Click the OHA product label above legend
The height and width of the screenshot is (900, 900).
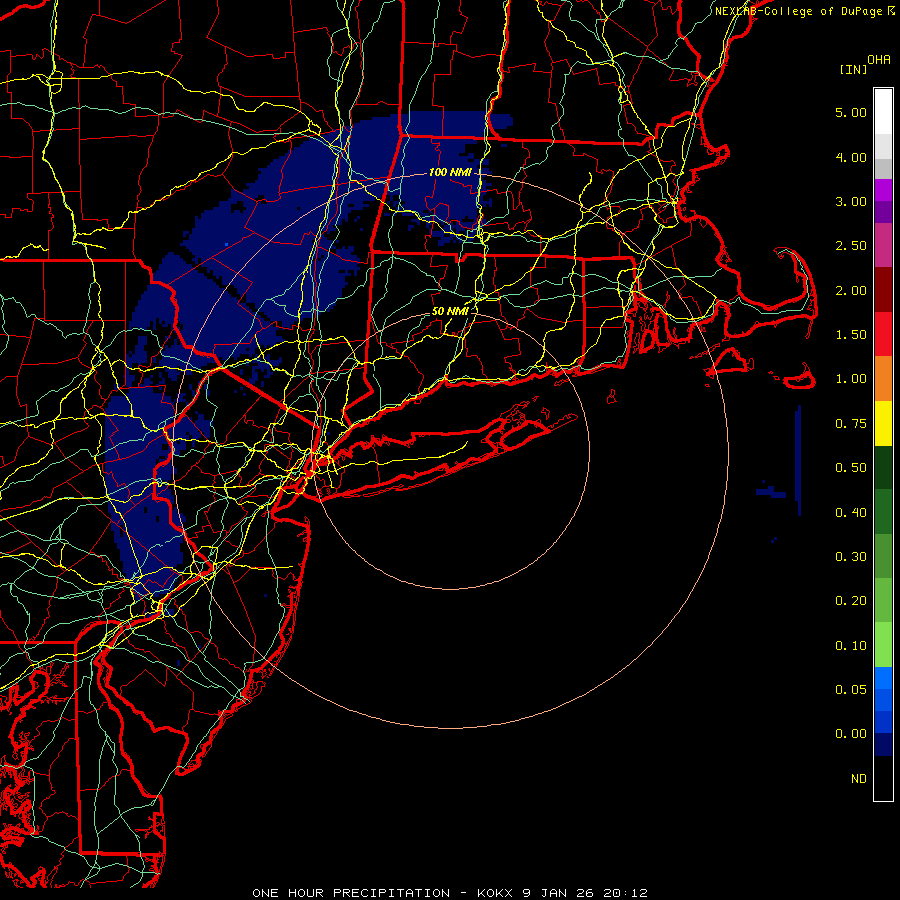879,60
